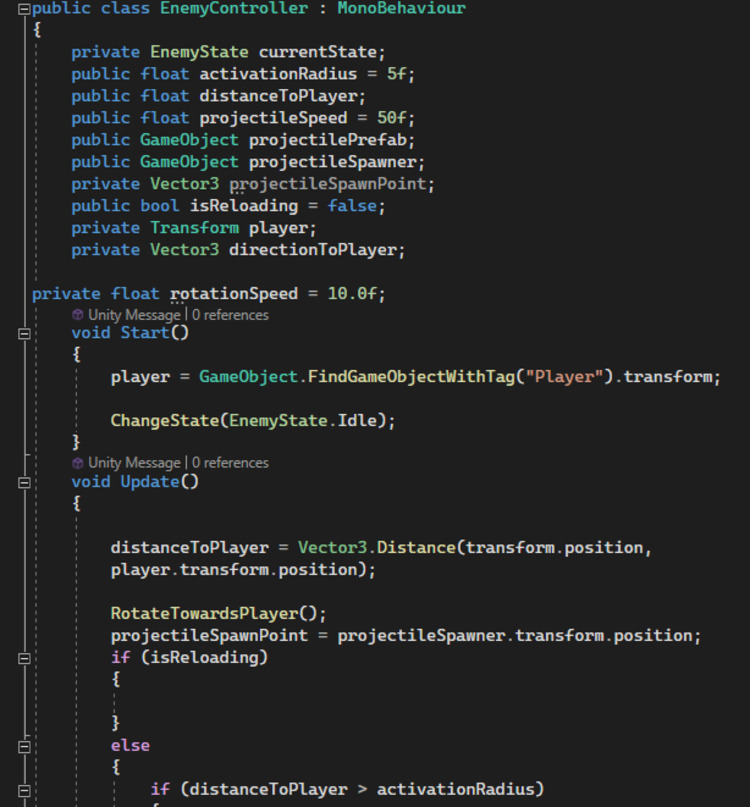Click activationRadius in the if comparison
The image size is (750, 807).
pos(456,790)
